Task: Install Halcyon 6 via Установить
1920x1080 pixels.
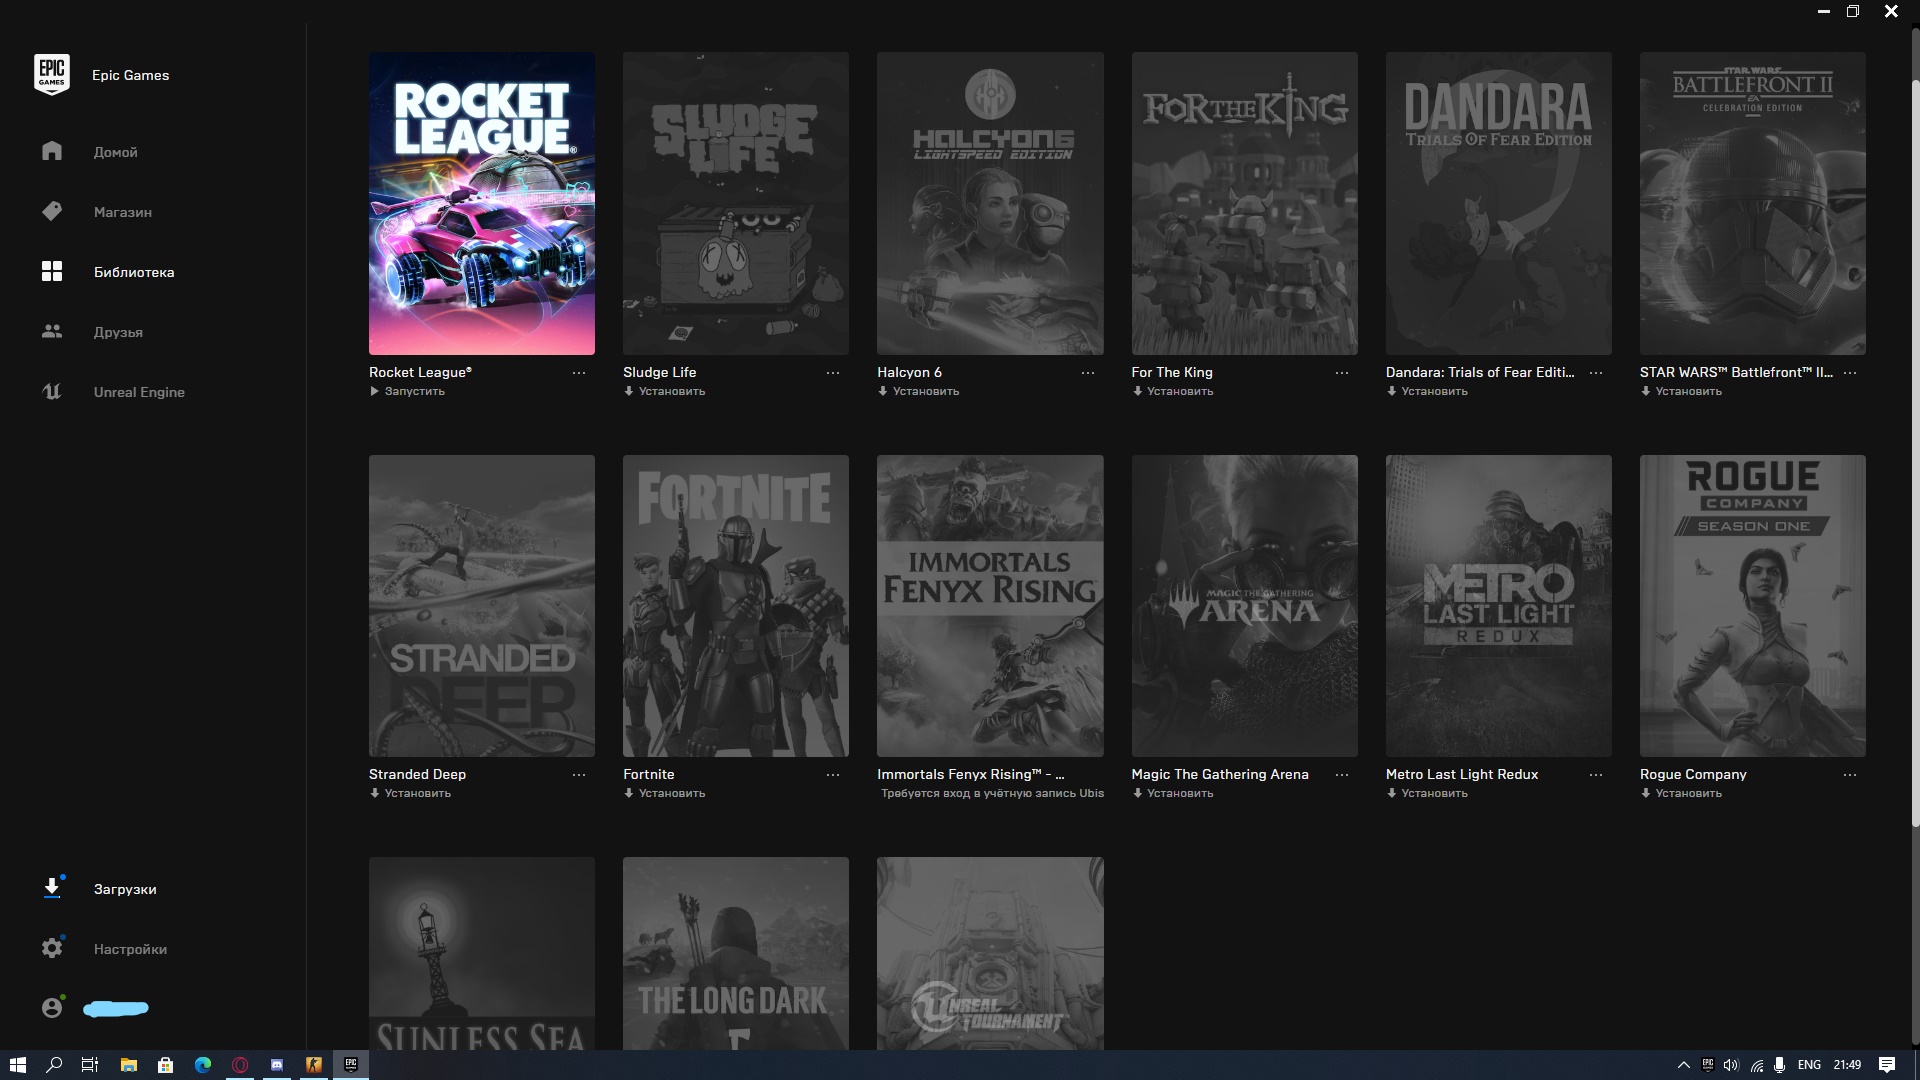Action: pyautogui.click(x=919, y=391)
